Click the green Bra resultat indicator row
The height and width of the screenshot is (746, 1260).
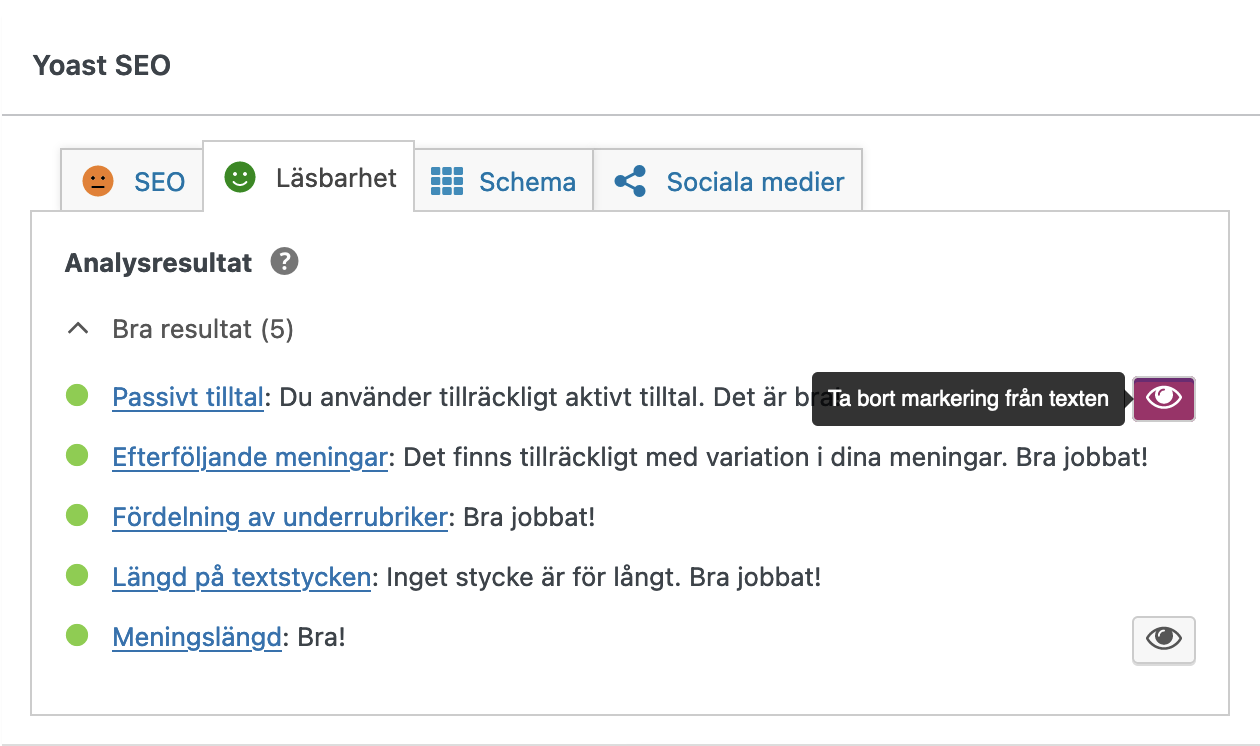coord(203,328)
